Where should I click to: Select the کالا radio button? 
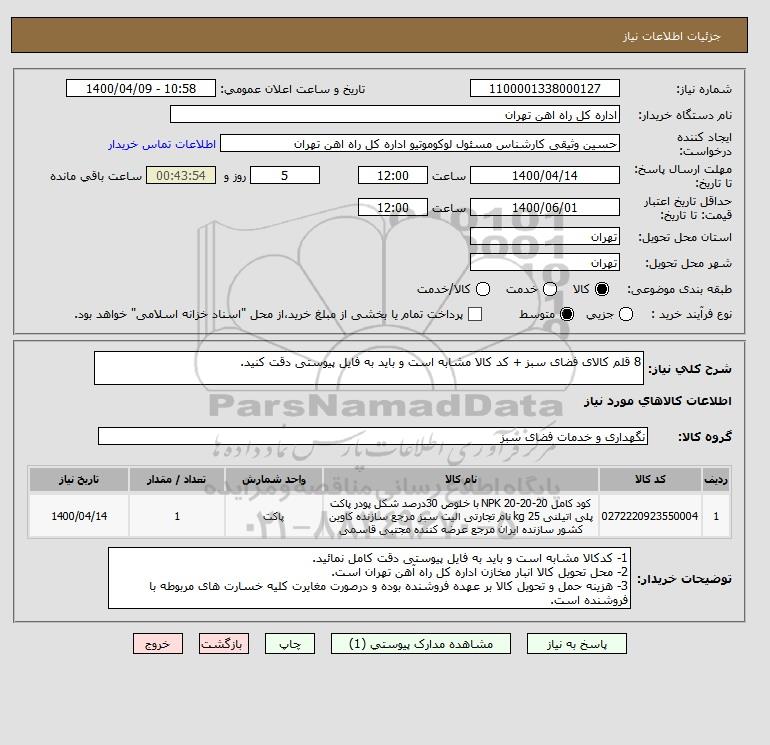tap(602, 289)
